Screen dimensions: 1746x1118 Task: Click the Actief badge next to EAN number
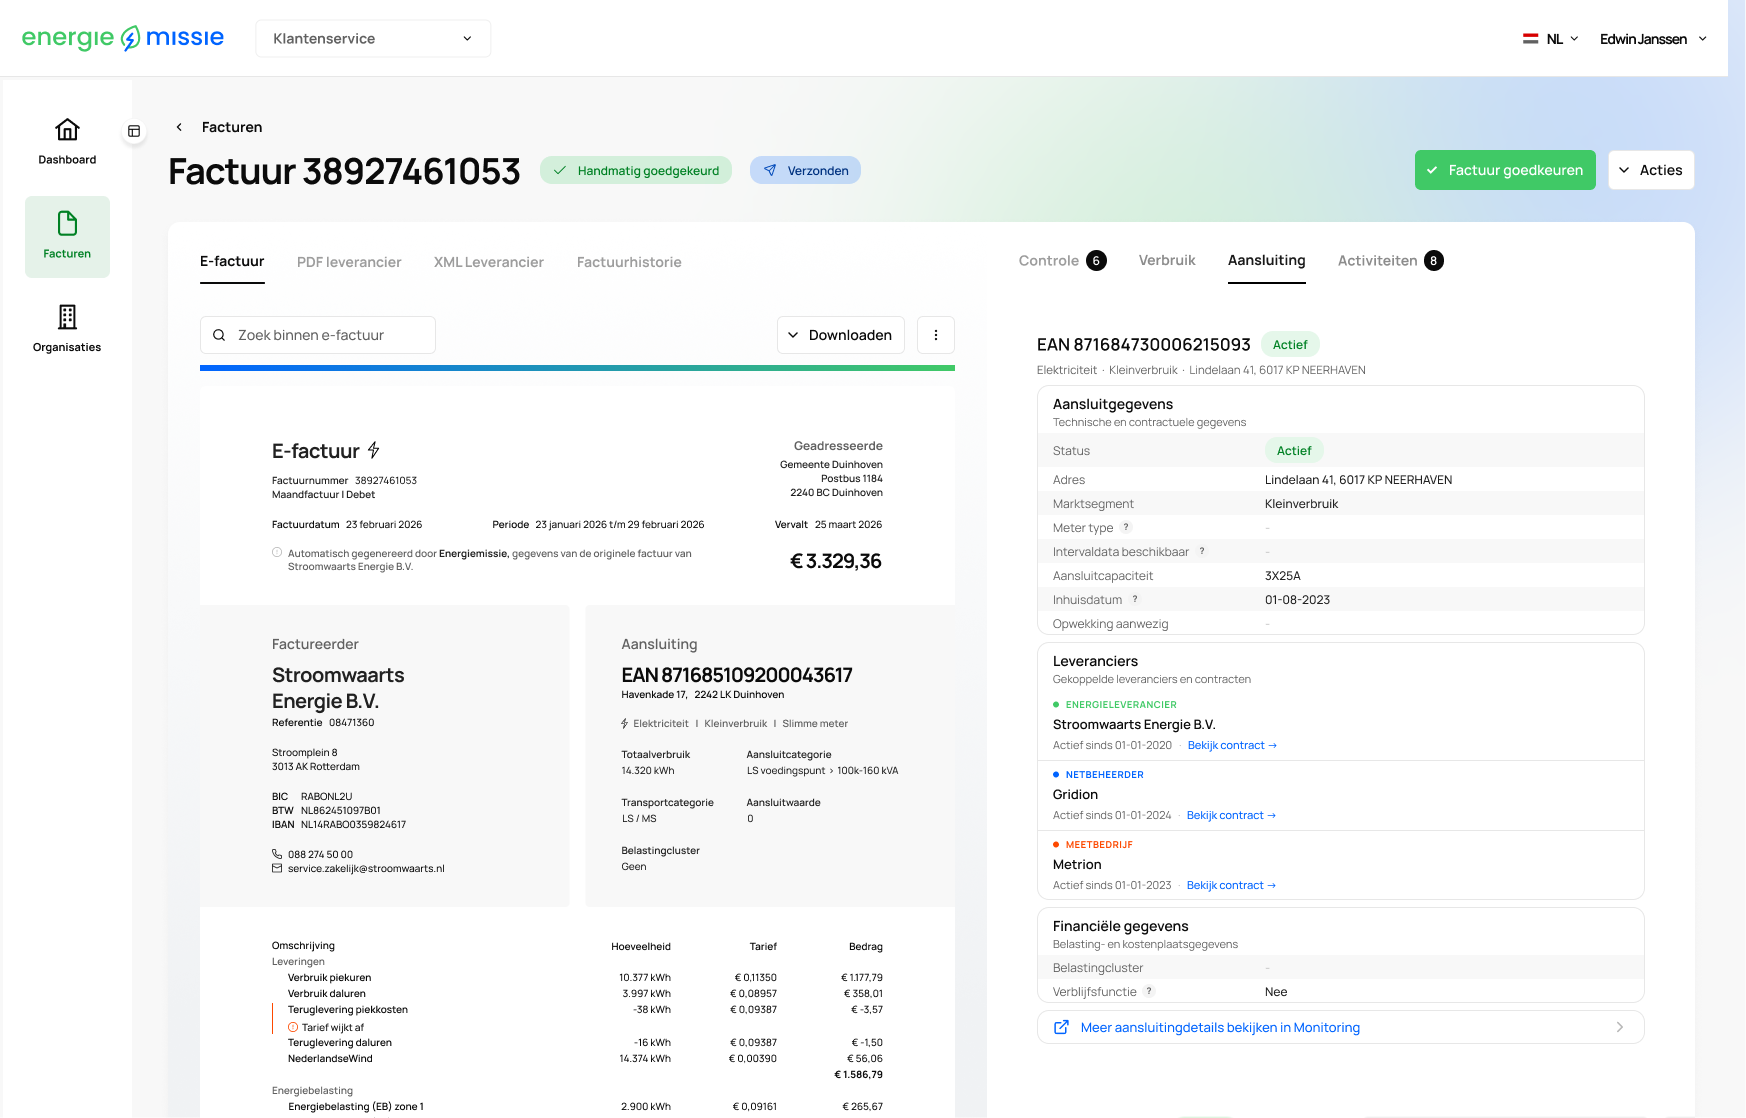click(x=1290, y=344)
